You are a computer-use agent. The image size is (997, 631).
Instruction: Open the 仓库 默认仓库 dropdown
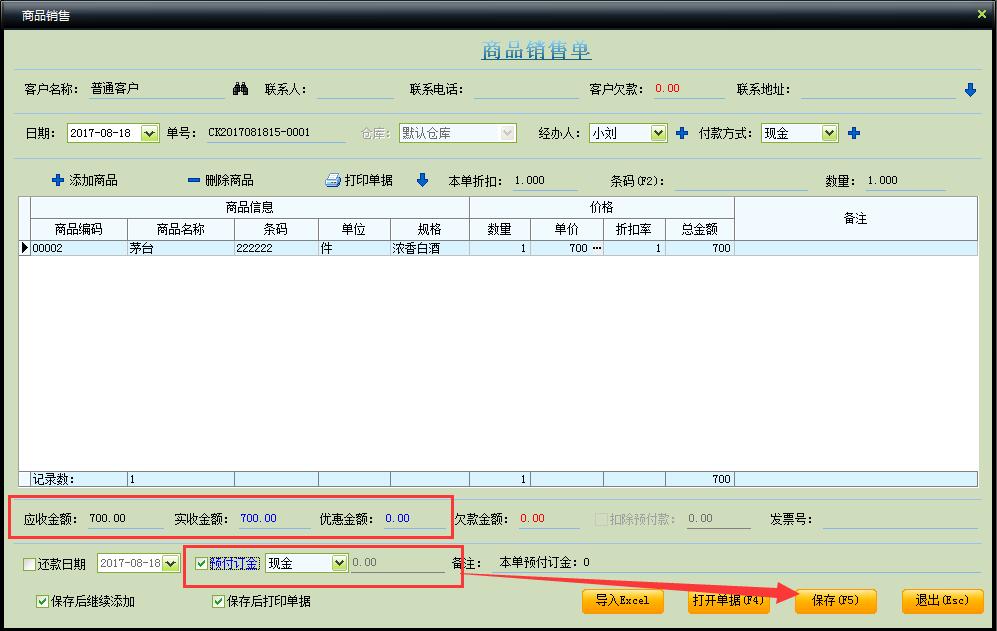click(507, 134)
